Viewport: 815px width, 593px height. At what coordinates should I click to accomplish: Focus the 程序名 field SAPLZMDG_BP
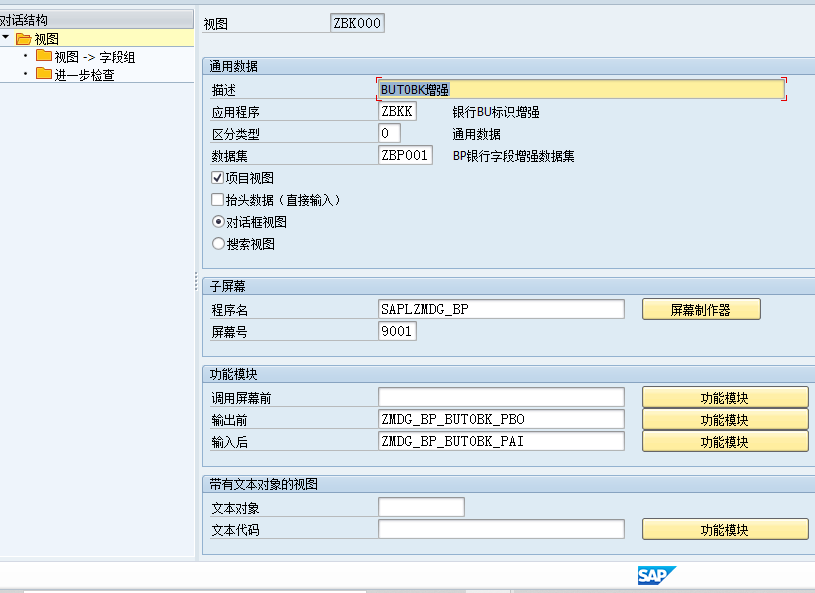[x=501, y=309]
